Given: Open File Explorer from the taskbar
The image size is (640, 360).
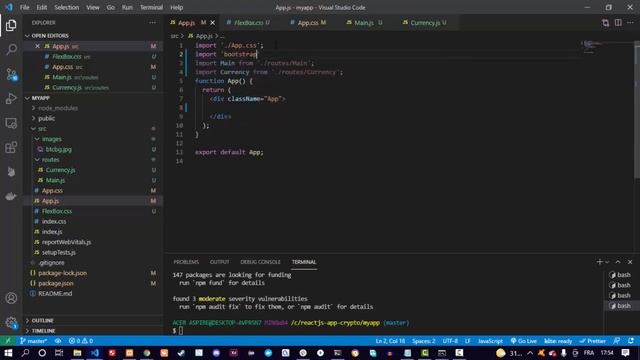Looking at the screenshot, I should (77, 353).
